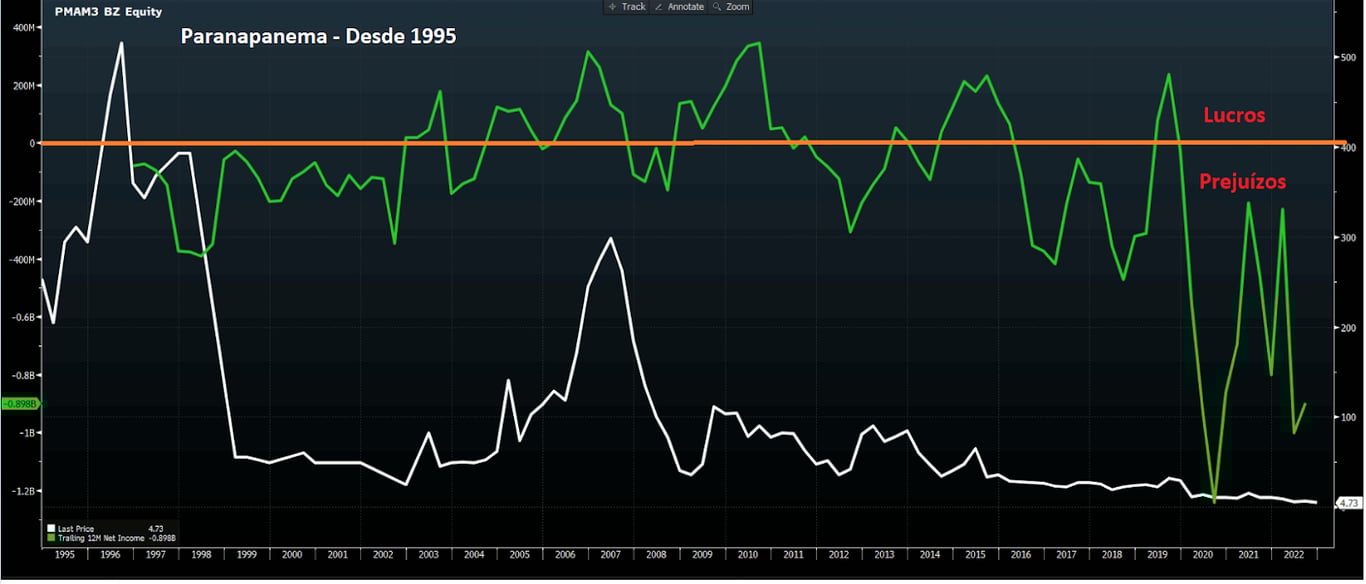Image resolution: width=1366 pixels, height=584 pixels.
Task: Select year 2014 on the time axis
Action: (x=929, y=553)
